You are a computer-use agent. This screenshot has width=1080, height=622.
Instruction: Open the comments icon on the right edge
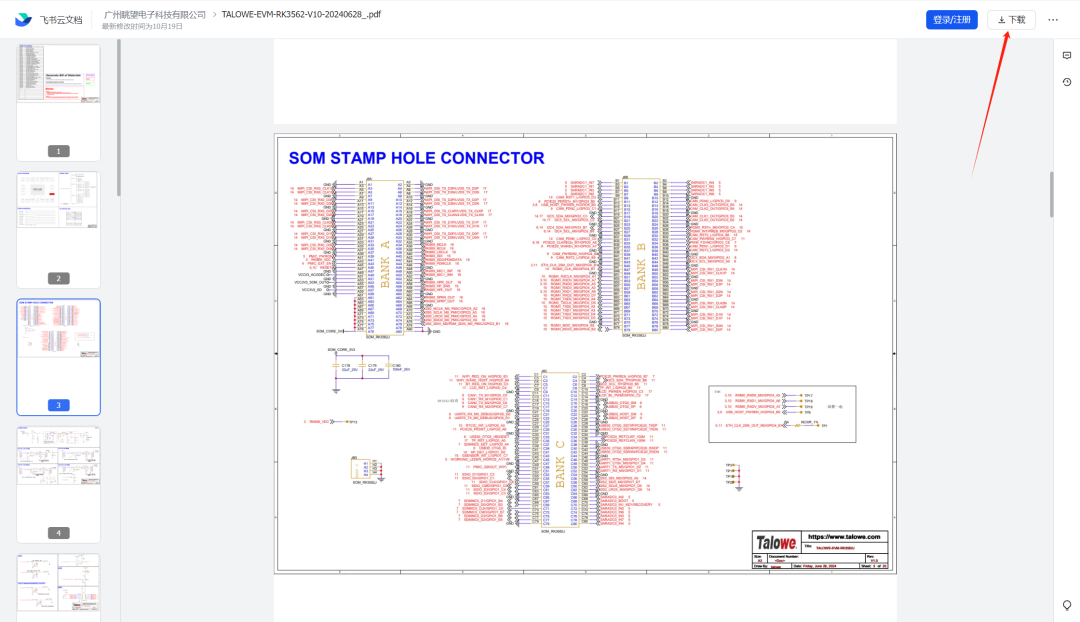[x=1066, y=55]
